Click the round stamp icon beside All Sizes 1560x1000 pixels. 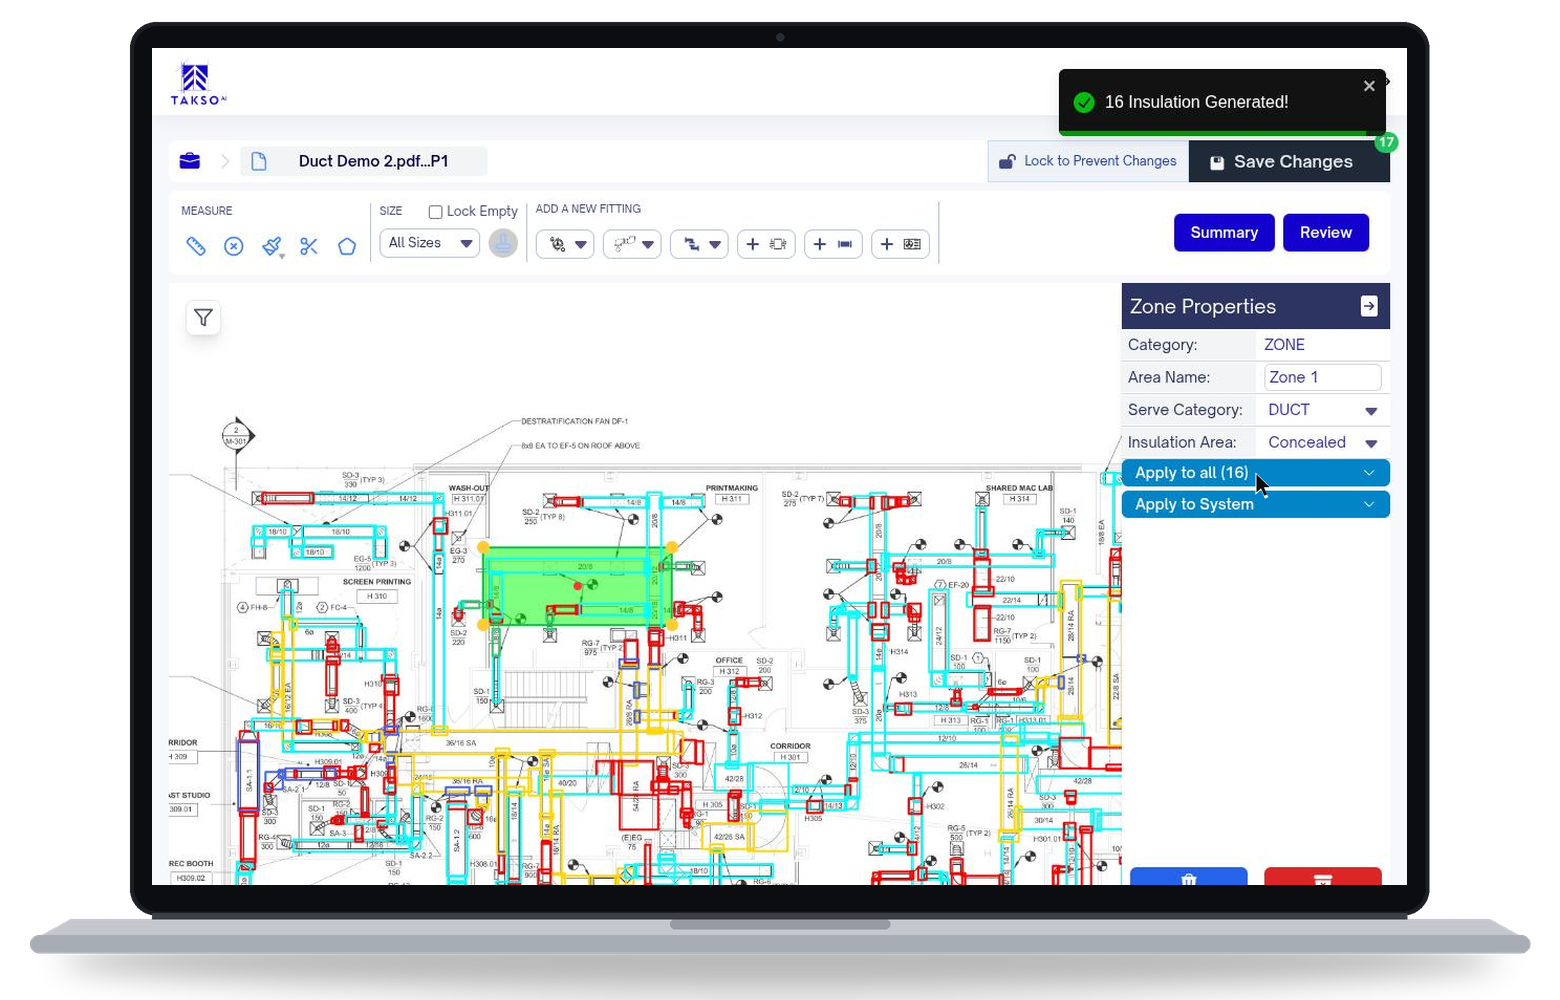pyautogui.click(x=503, y=243)
